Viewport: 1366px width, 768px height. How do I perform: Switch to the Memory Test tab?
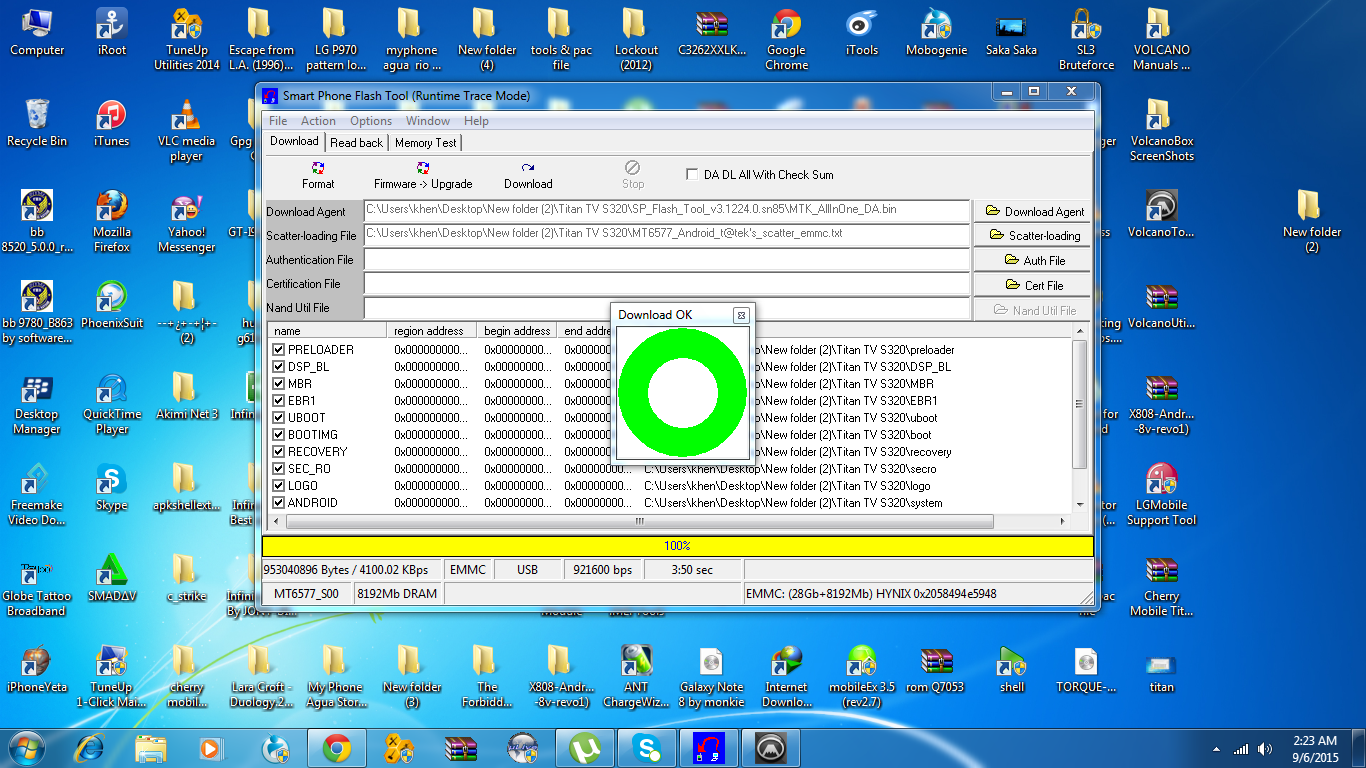pos(425,143)
